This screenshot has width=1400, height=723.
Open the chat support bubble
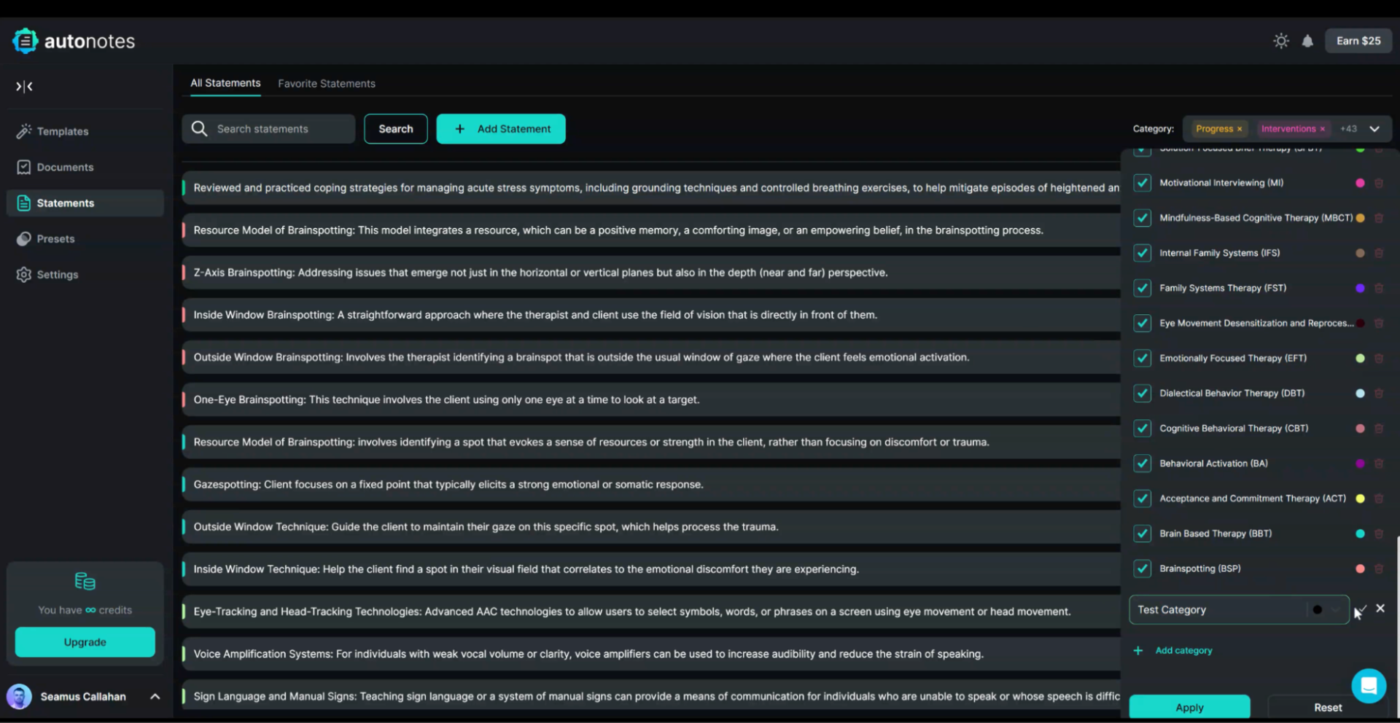coord(1368,686)
